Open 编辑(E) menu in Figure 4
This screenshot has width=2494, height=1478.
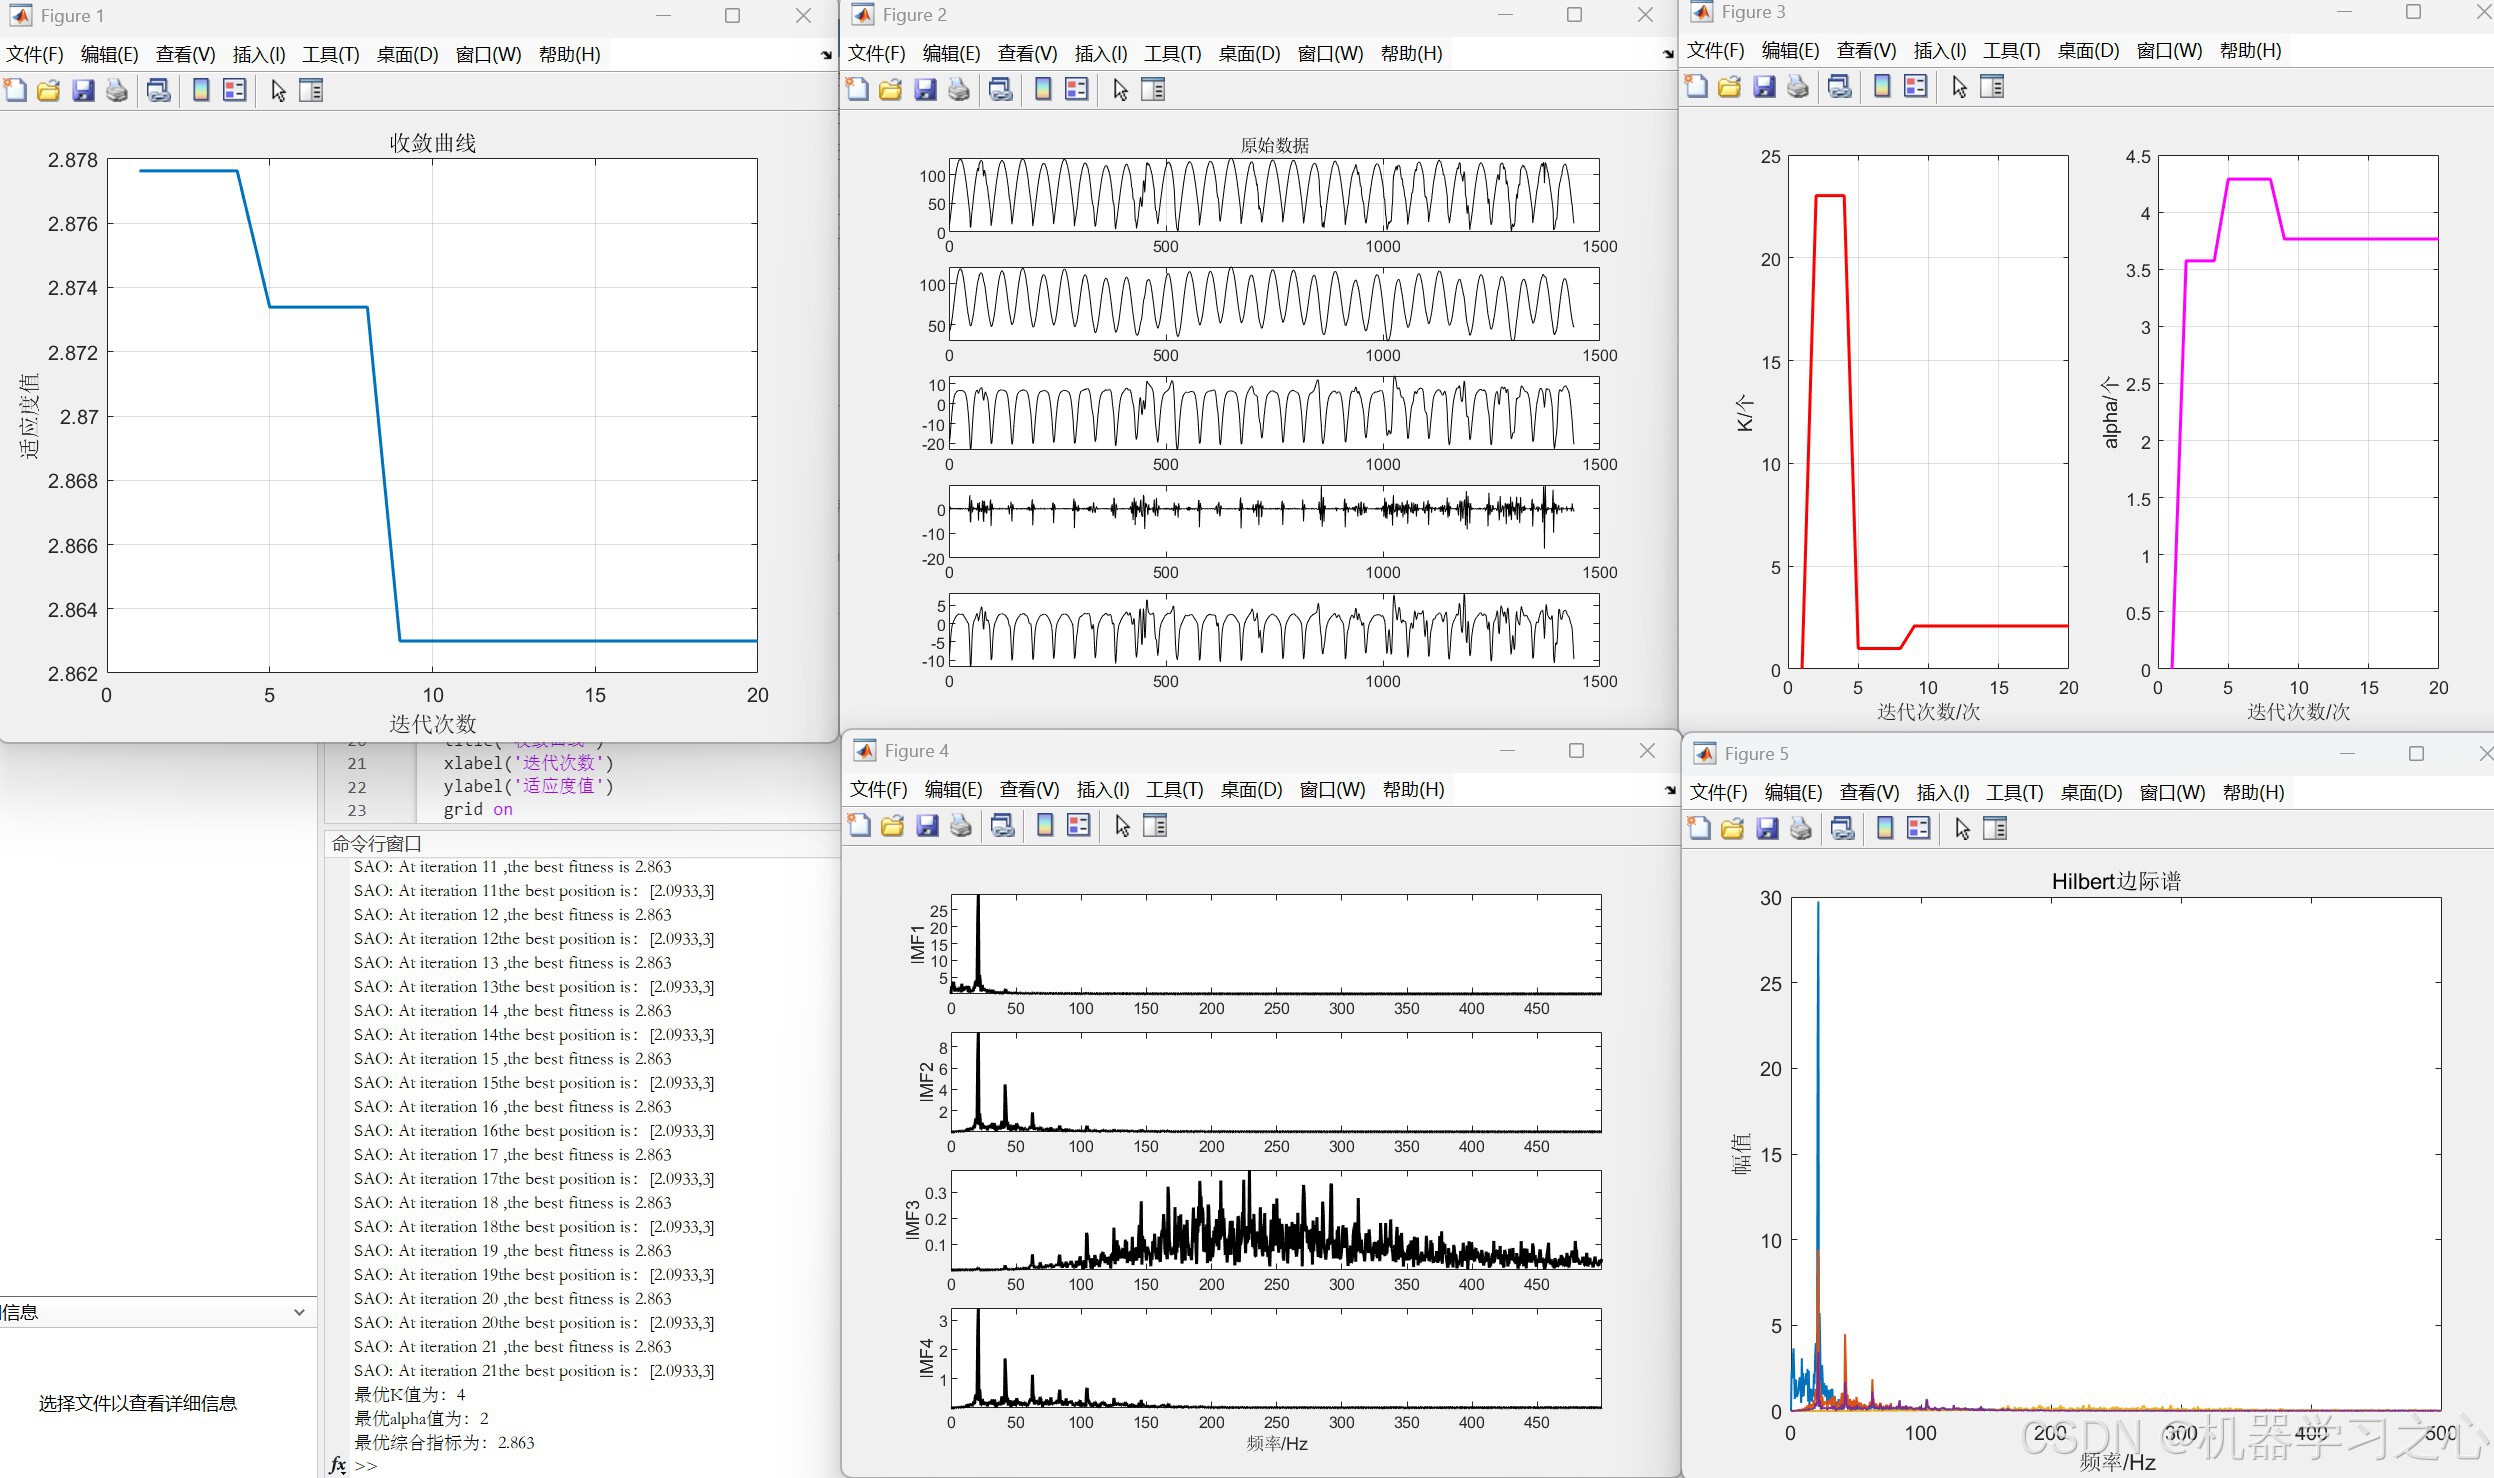(x=954, y=789)
